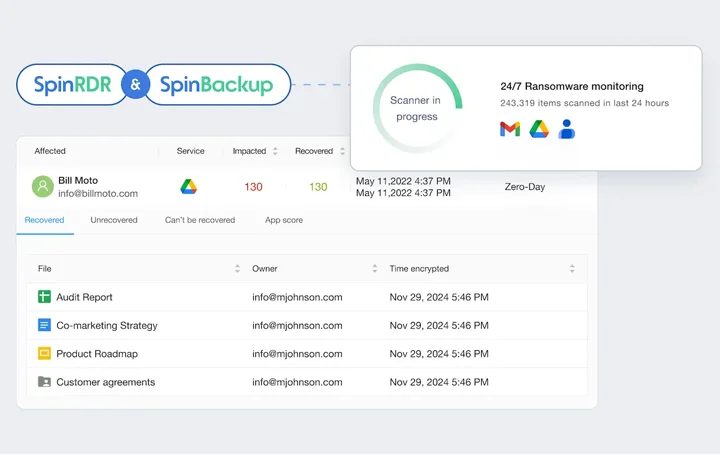This screenshot has width=720, height=455.
Task: Click the Scanner in progress circular indicator
Action: (417, 109)
